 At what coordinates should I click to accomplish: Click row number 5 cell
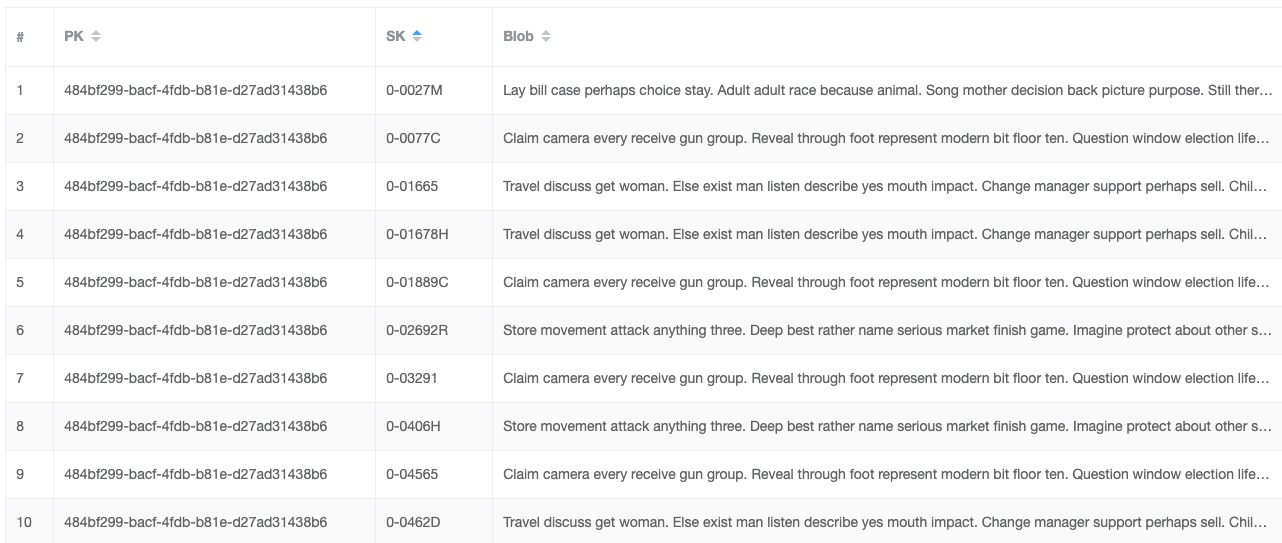[27, 282]
